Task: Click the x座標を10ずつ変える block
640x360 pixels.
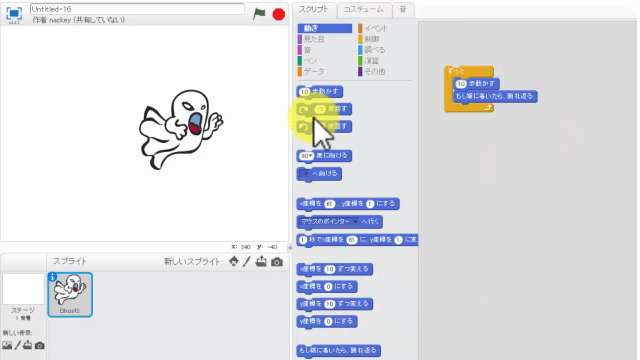Action: (334, 269)
